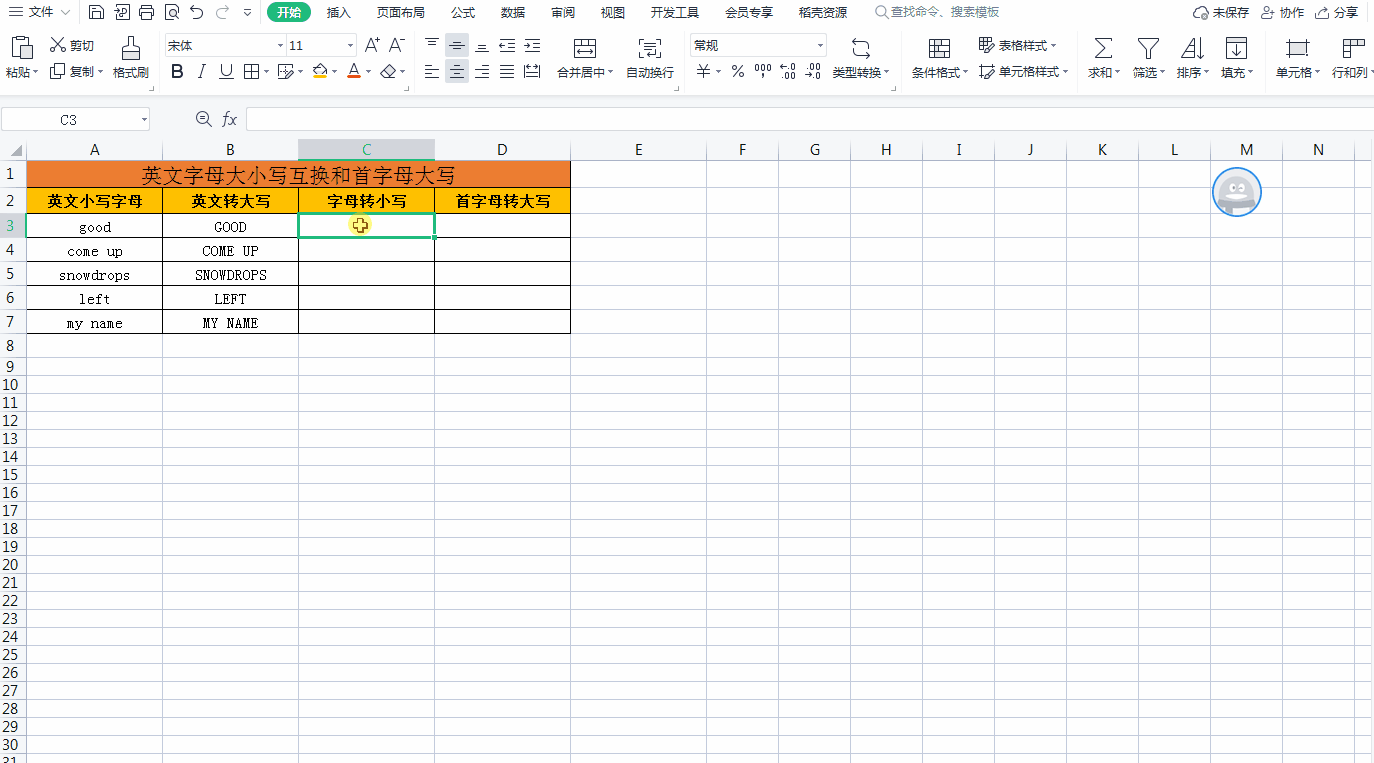Switch to the 数据 tab
Image resolution: width=1374 pixels, height=763 pixels.
pos(513,13)
